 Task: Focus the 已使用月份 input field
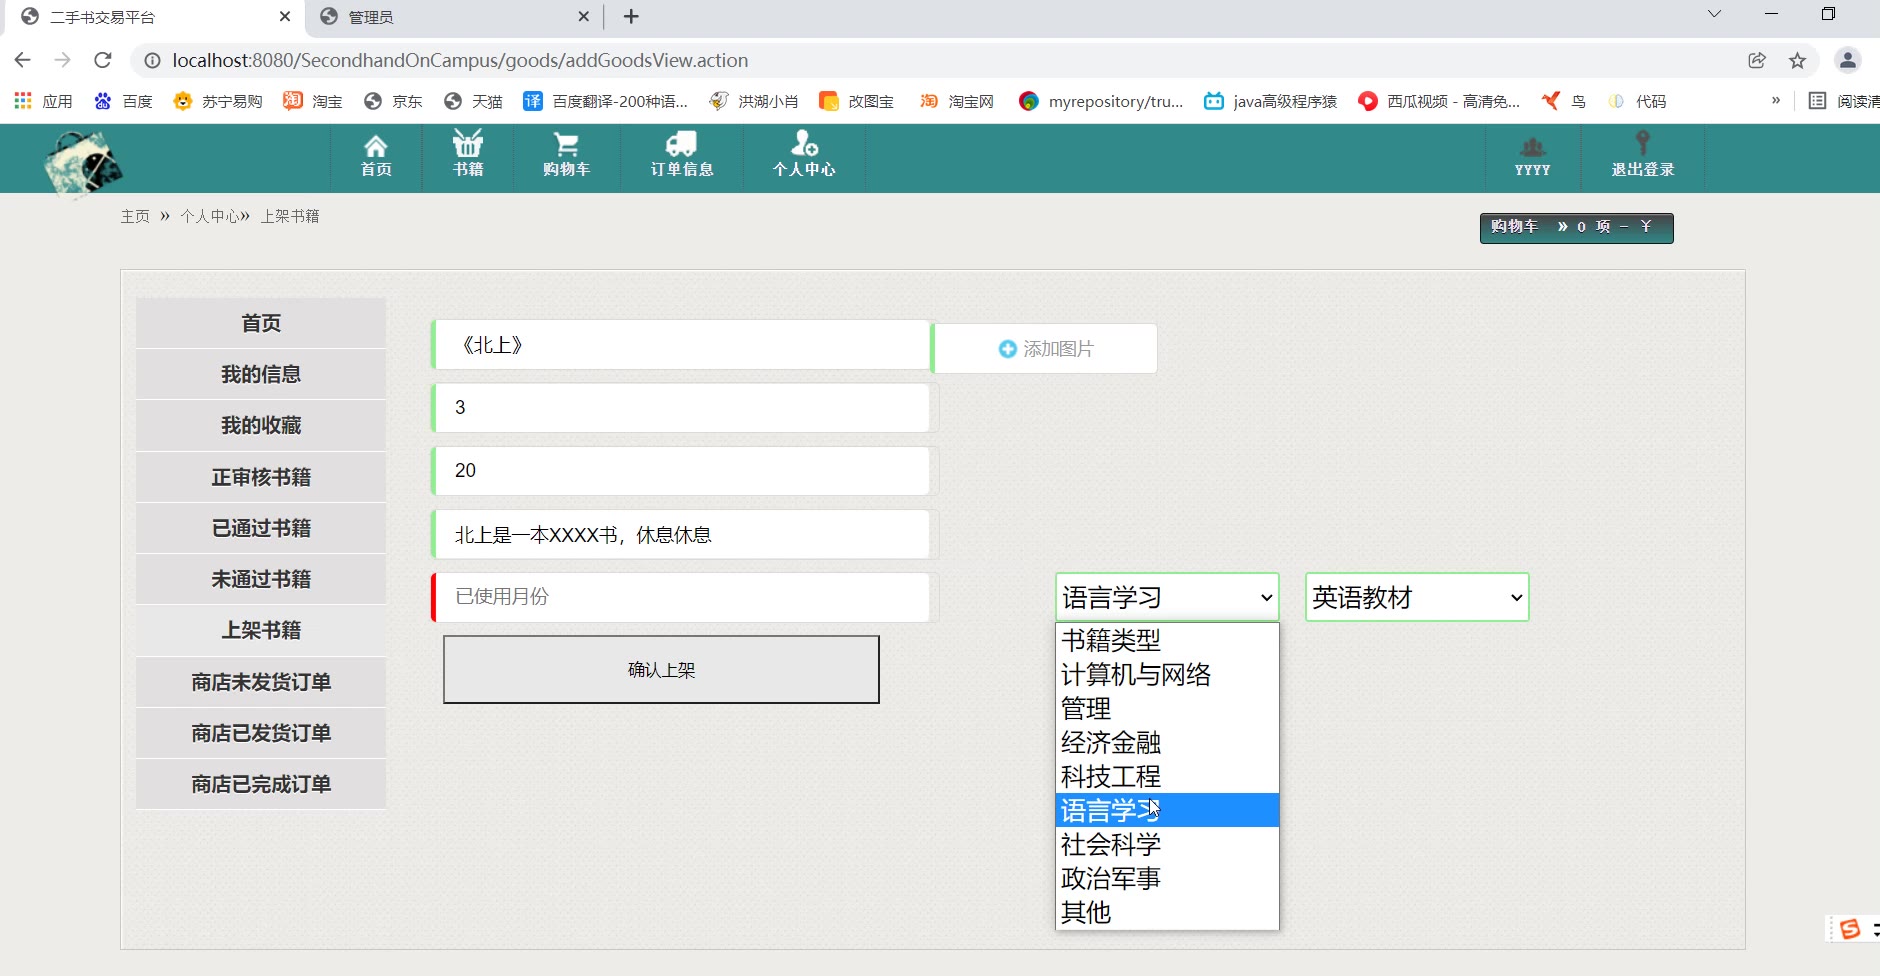tap(685, 597)
